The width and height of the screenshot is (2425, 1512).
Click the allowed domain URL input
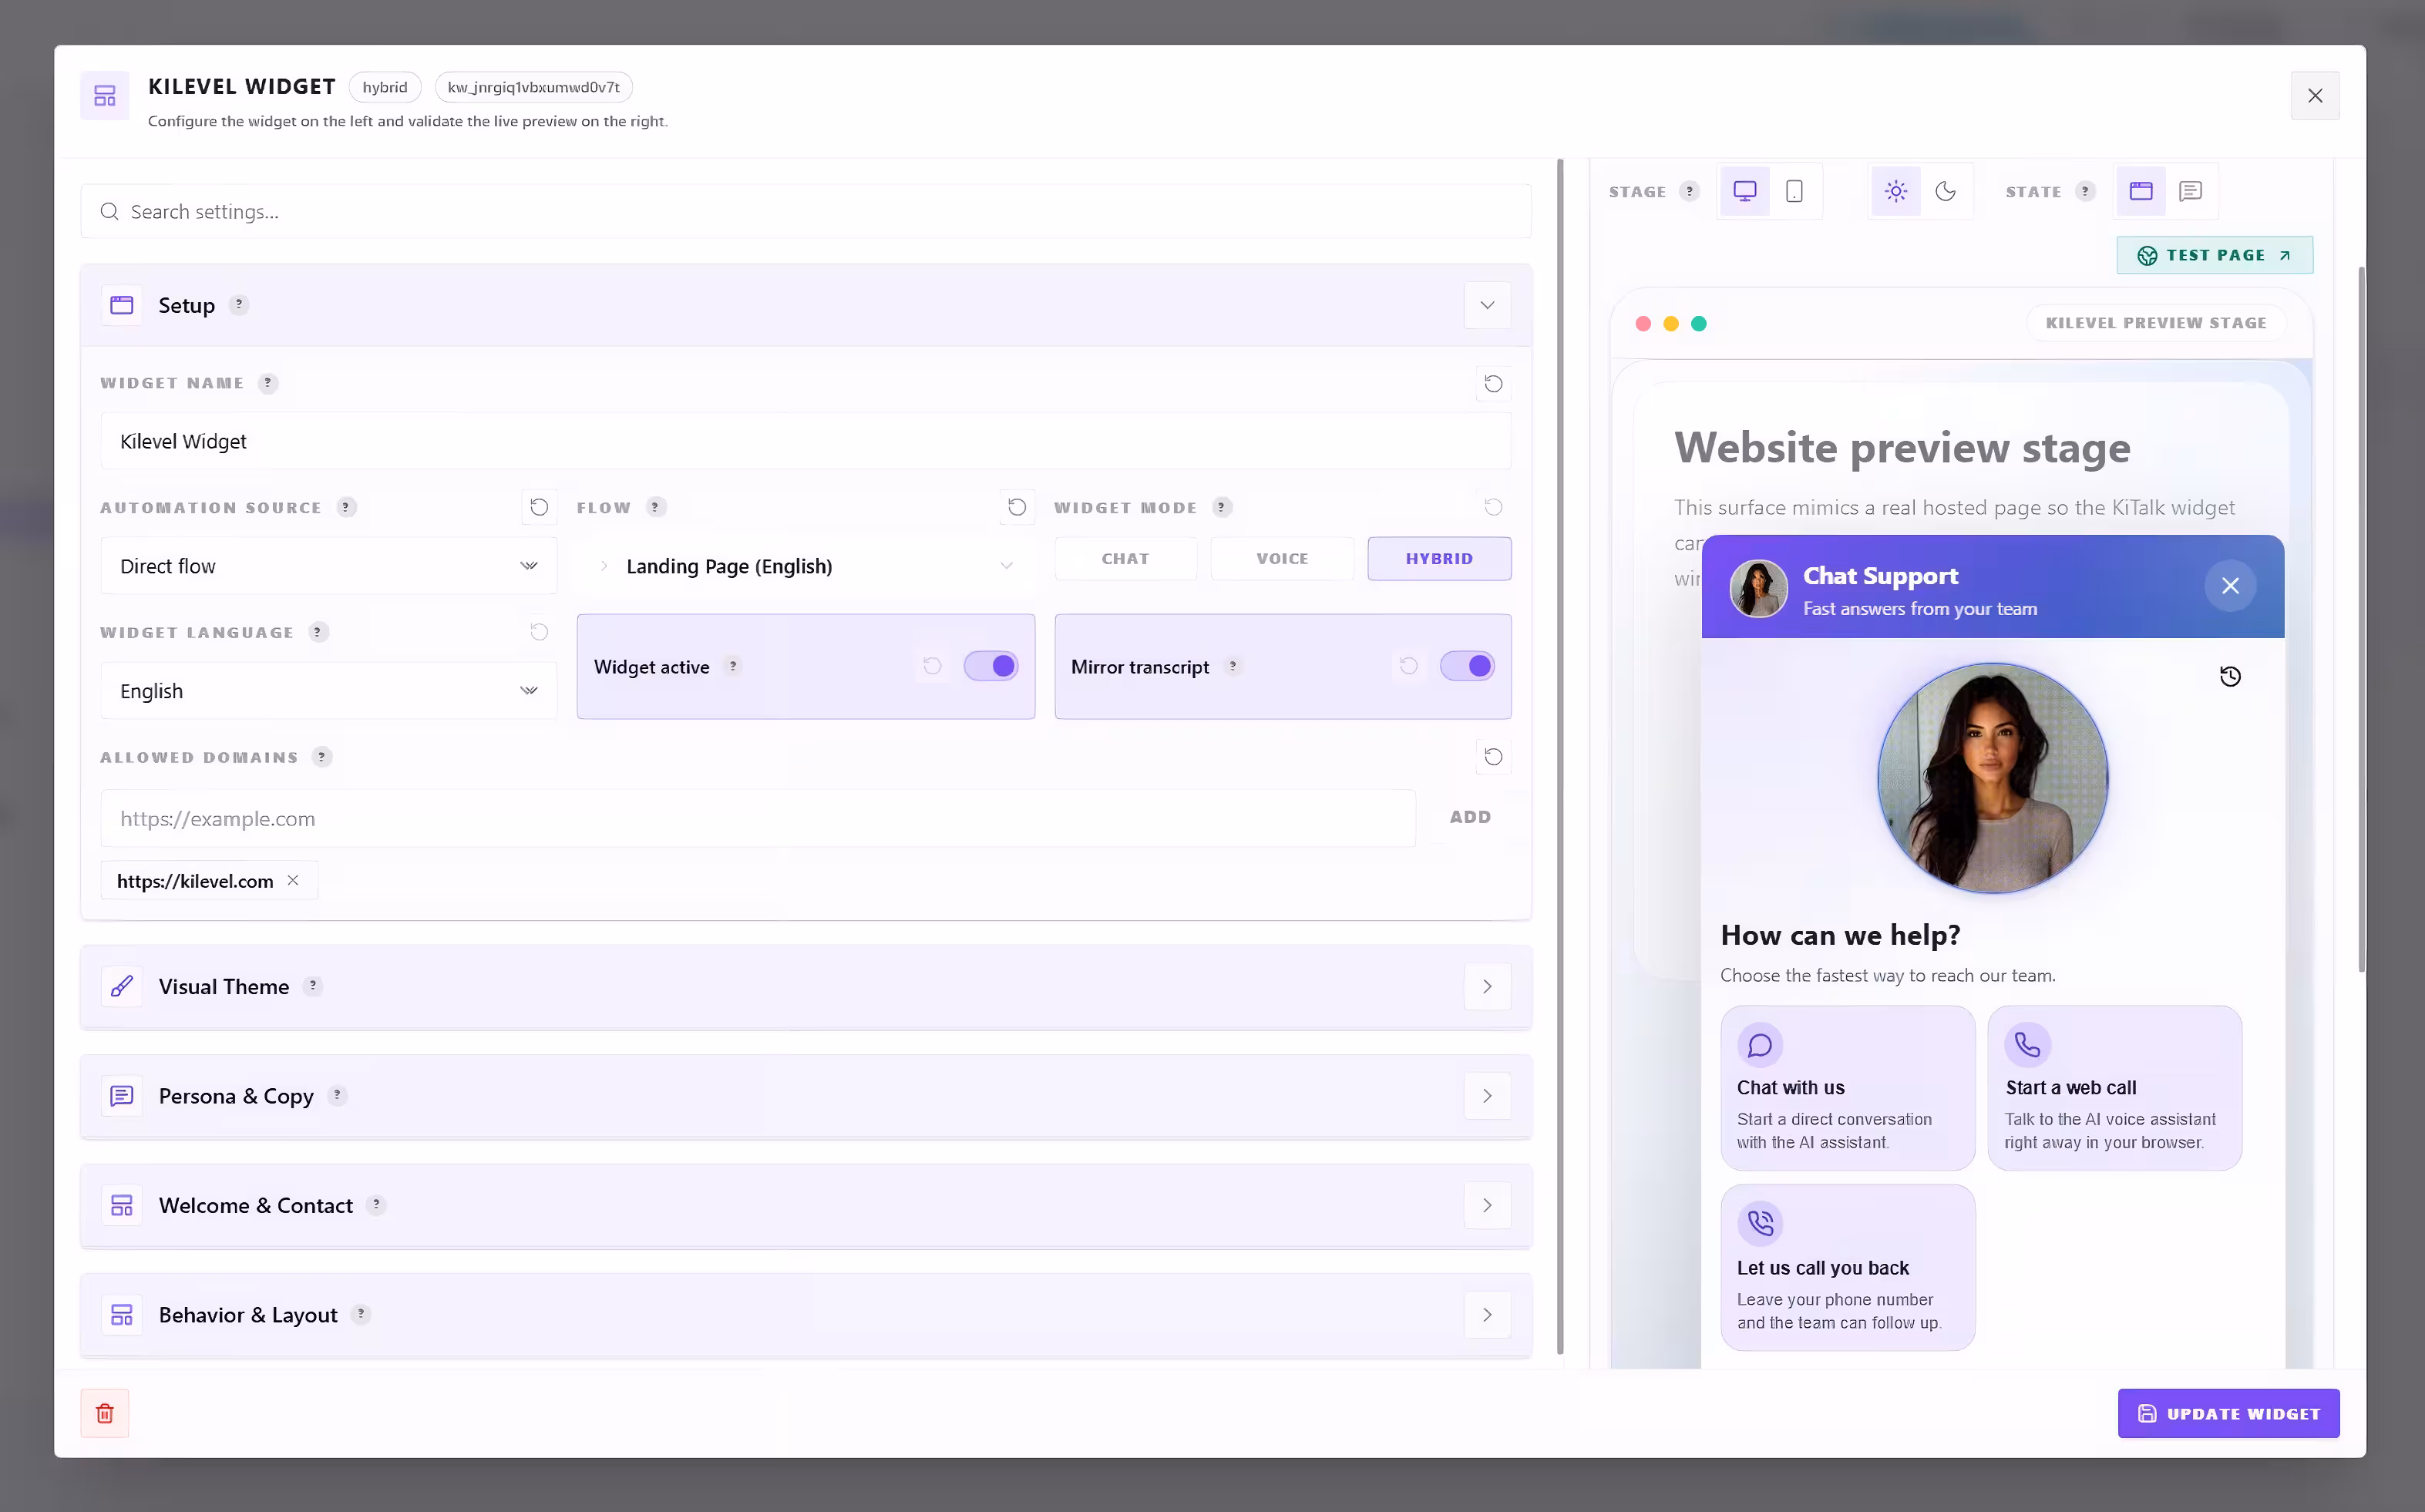click(758, 819)
